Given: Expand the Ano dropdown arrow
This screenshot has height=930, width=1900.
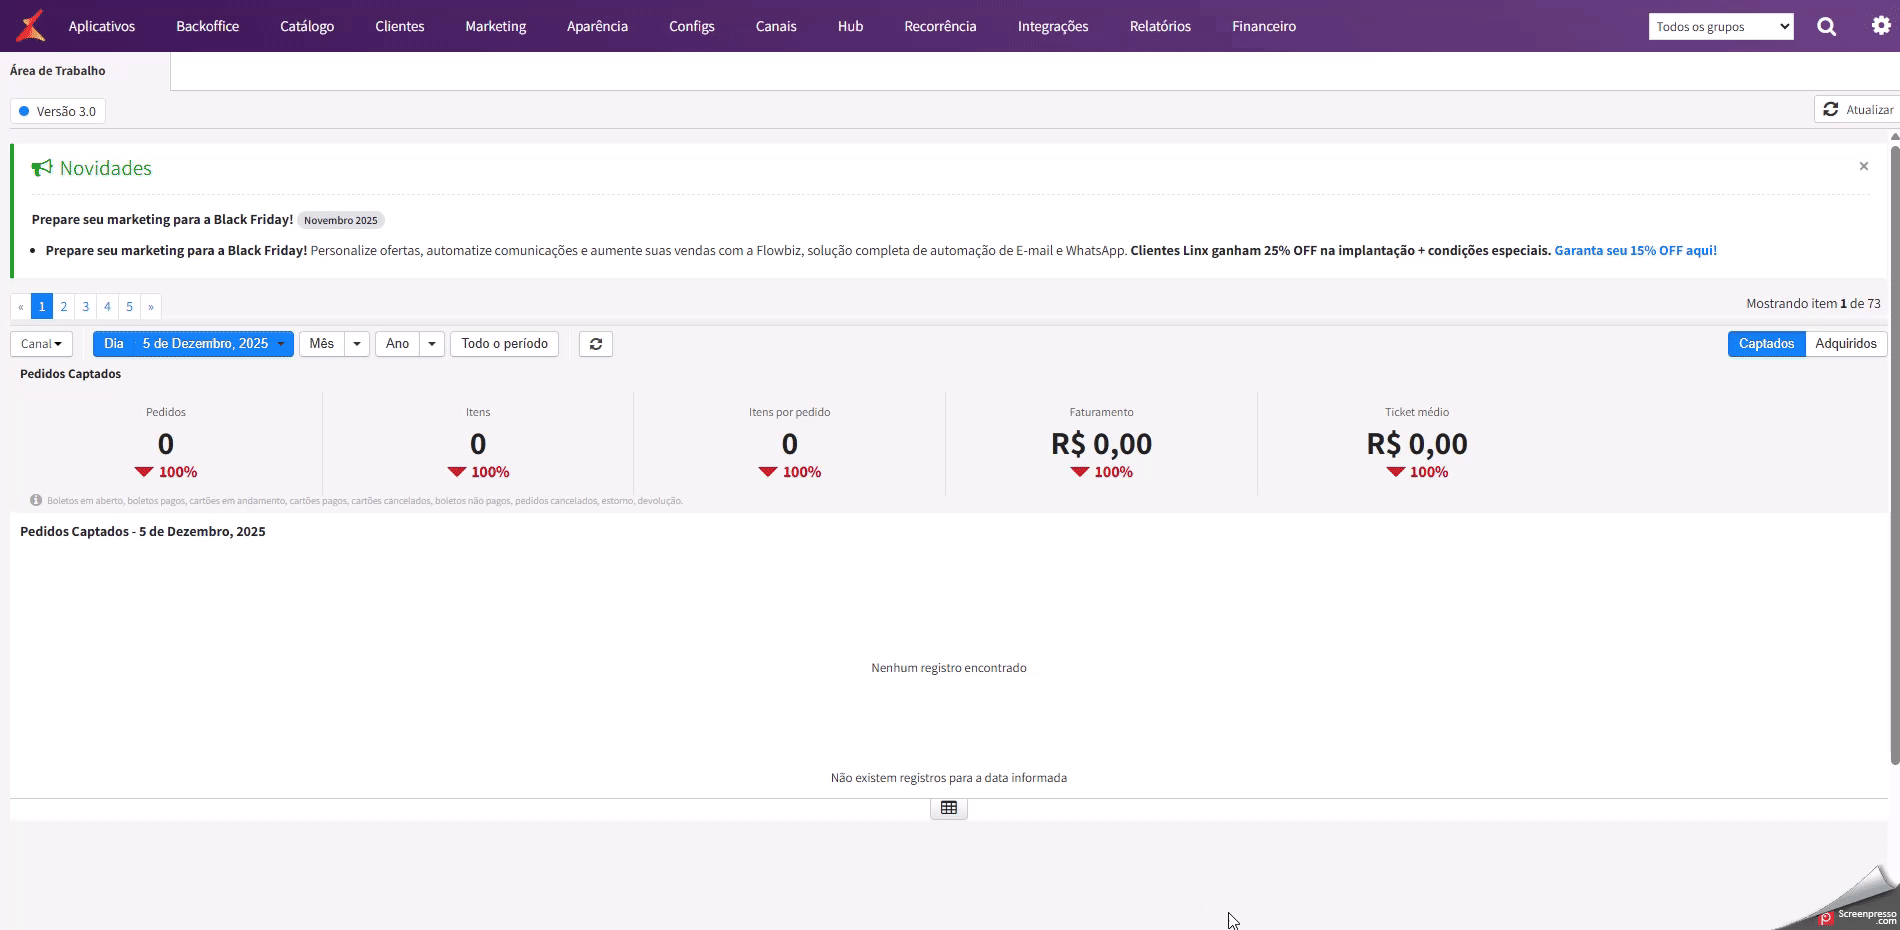Looking at the screenshot, I should click(x=432, y=344).
